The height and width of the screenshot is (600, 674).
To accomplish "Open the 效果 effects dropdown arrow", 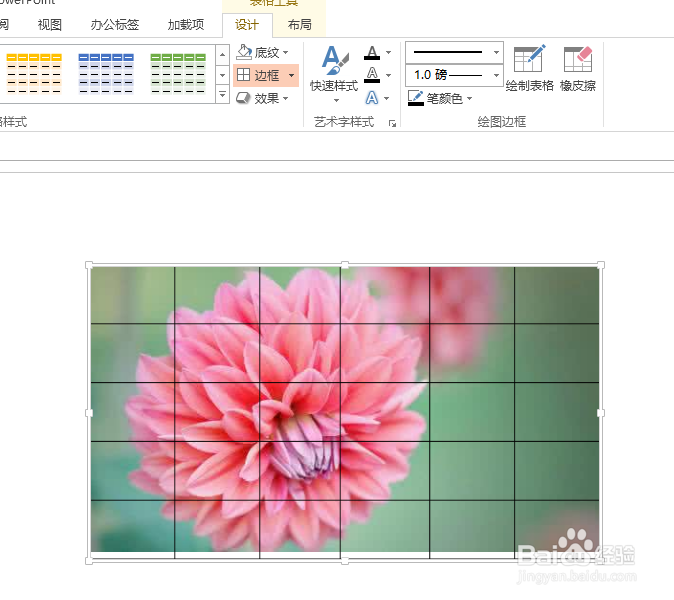I will pos(285,98).
